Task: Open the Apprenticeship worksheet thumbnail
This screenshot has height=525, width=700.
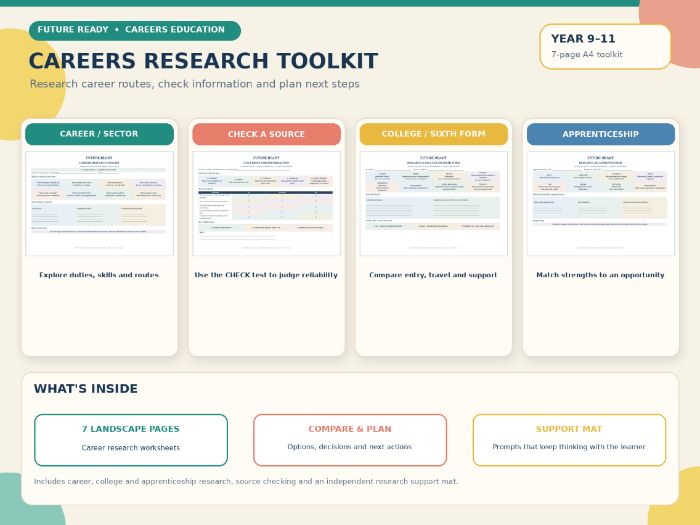Action: (x=601, y=204)
